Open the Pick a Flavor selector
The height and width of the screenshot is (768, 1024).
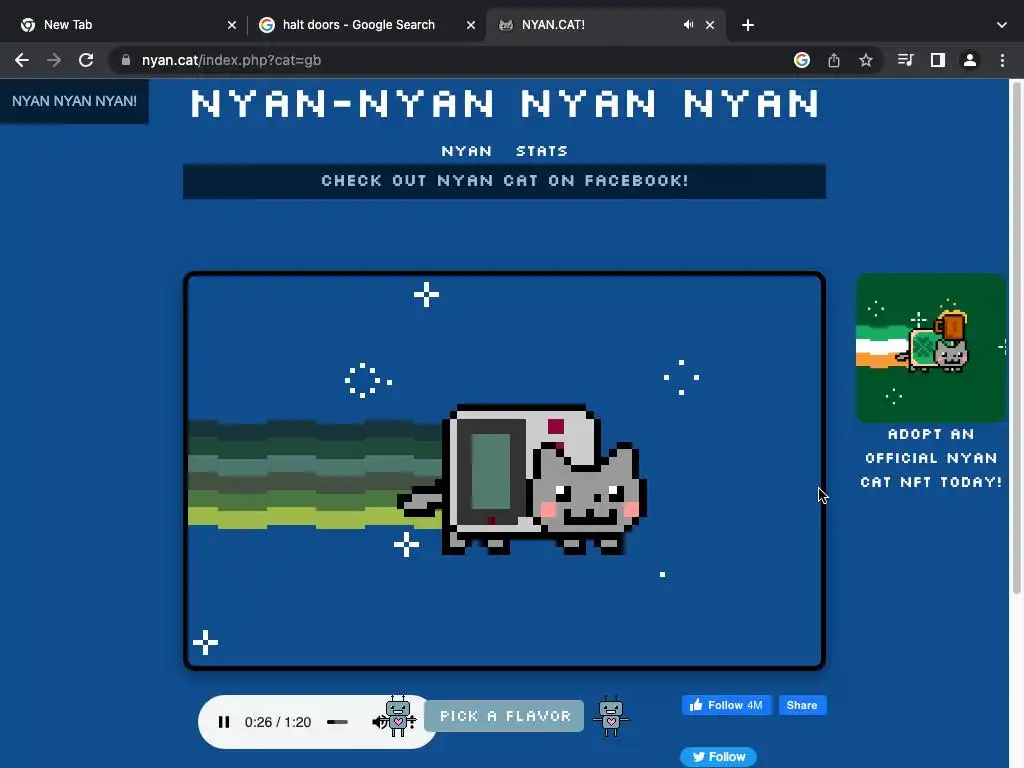[x=504, y=716]
